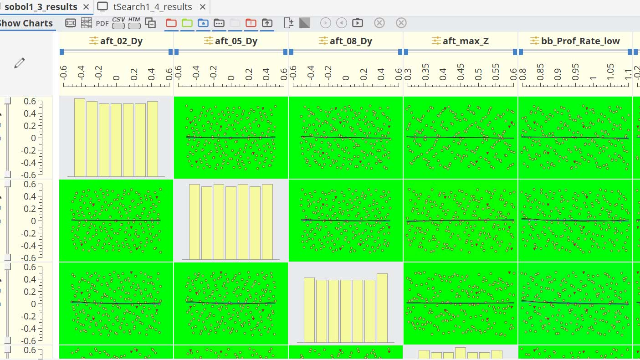640x360 pixels.
Task: Click right range handle of bb_Prof_Rate_low
Action: click(x=630, y=52)
